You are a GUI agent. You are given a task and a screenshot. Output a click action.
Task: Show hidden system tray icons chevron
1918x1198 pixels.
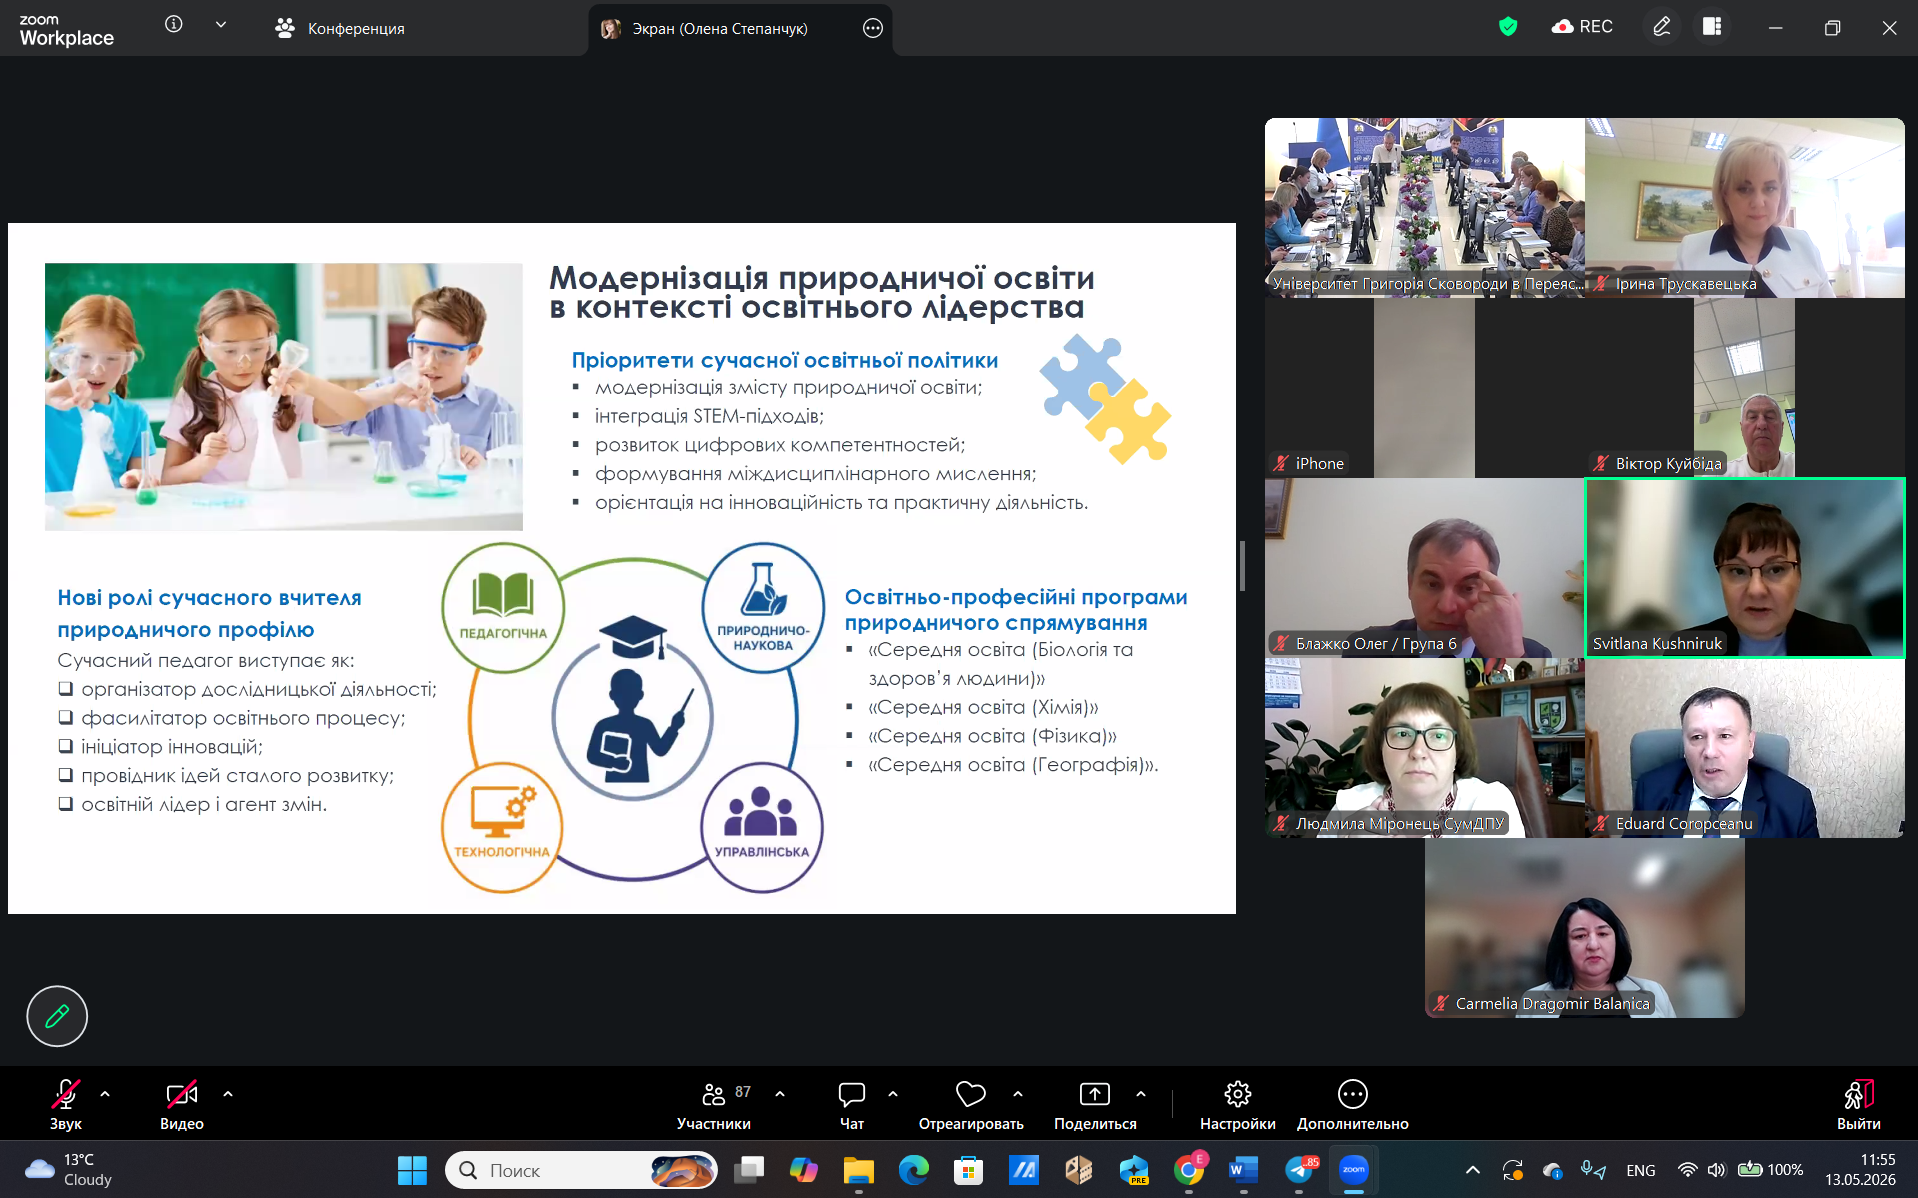1472,1170
